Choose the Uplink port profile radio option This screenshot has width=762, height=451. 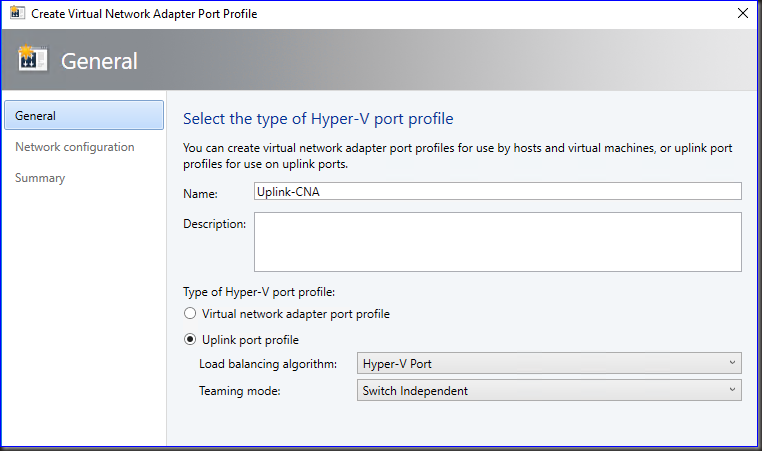click(x=191, y=340)
